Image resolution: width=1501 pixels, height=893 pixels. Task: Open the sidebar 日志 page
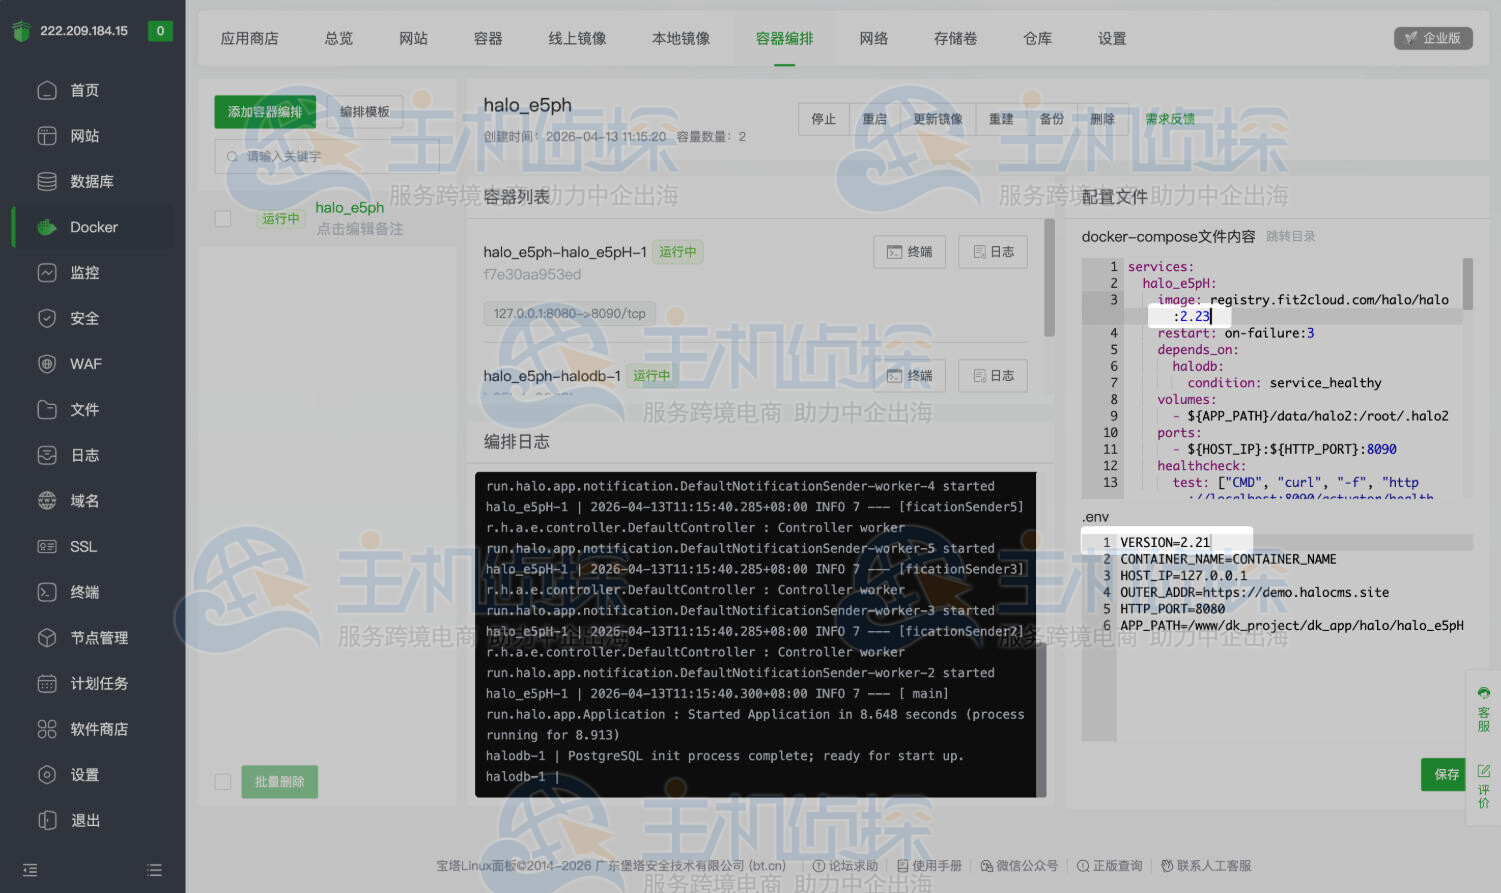(85, 456)
